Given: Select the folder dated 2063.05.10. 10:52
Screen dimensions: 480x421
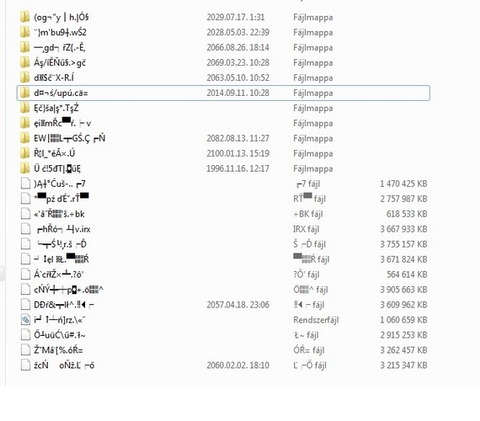Looking at the screenshot, I should pyautogui.click(x=223, y=78).
